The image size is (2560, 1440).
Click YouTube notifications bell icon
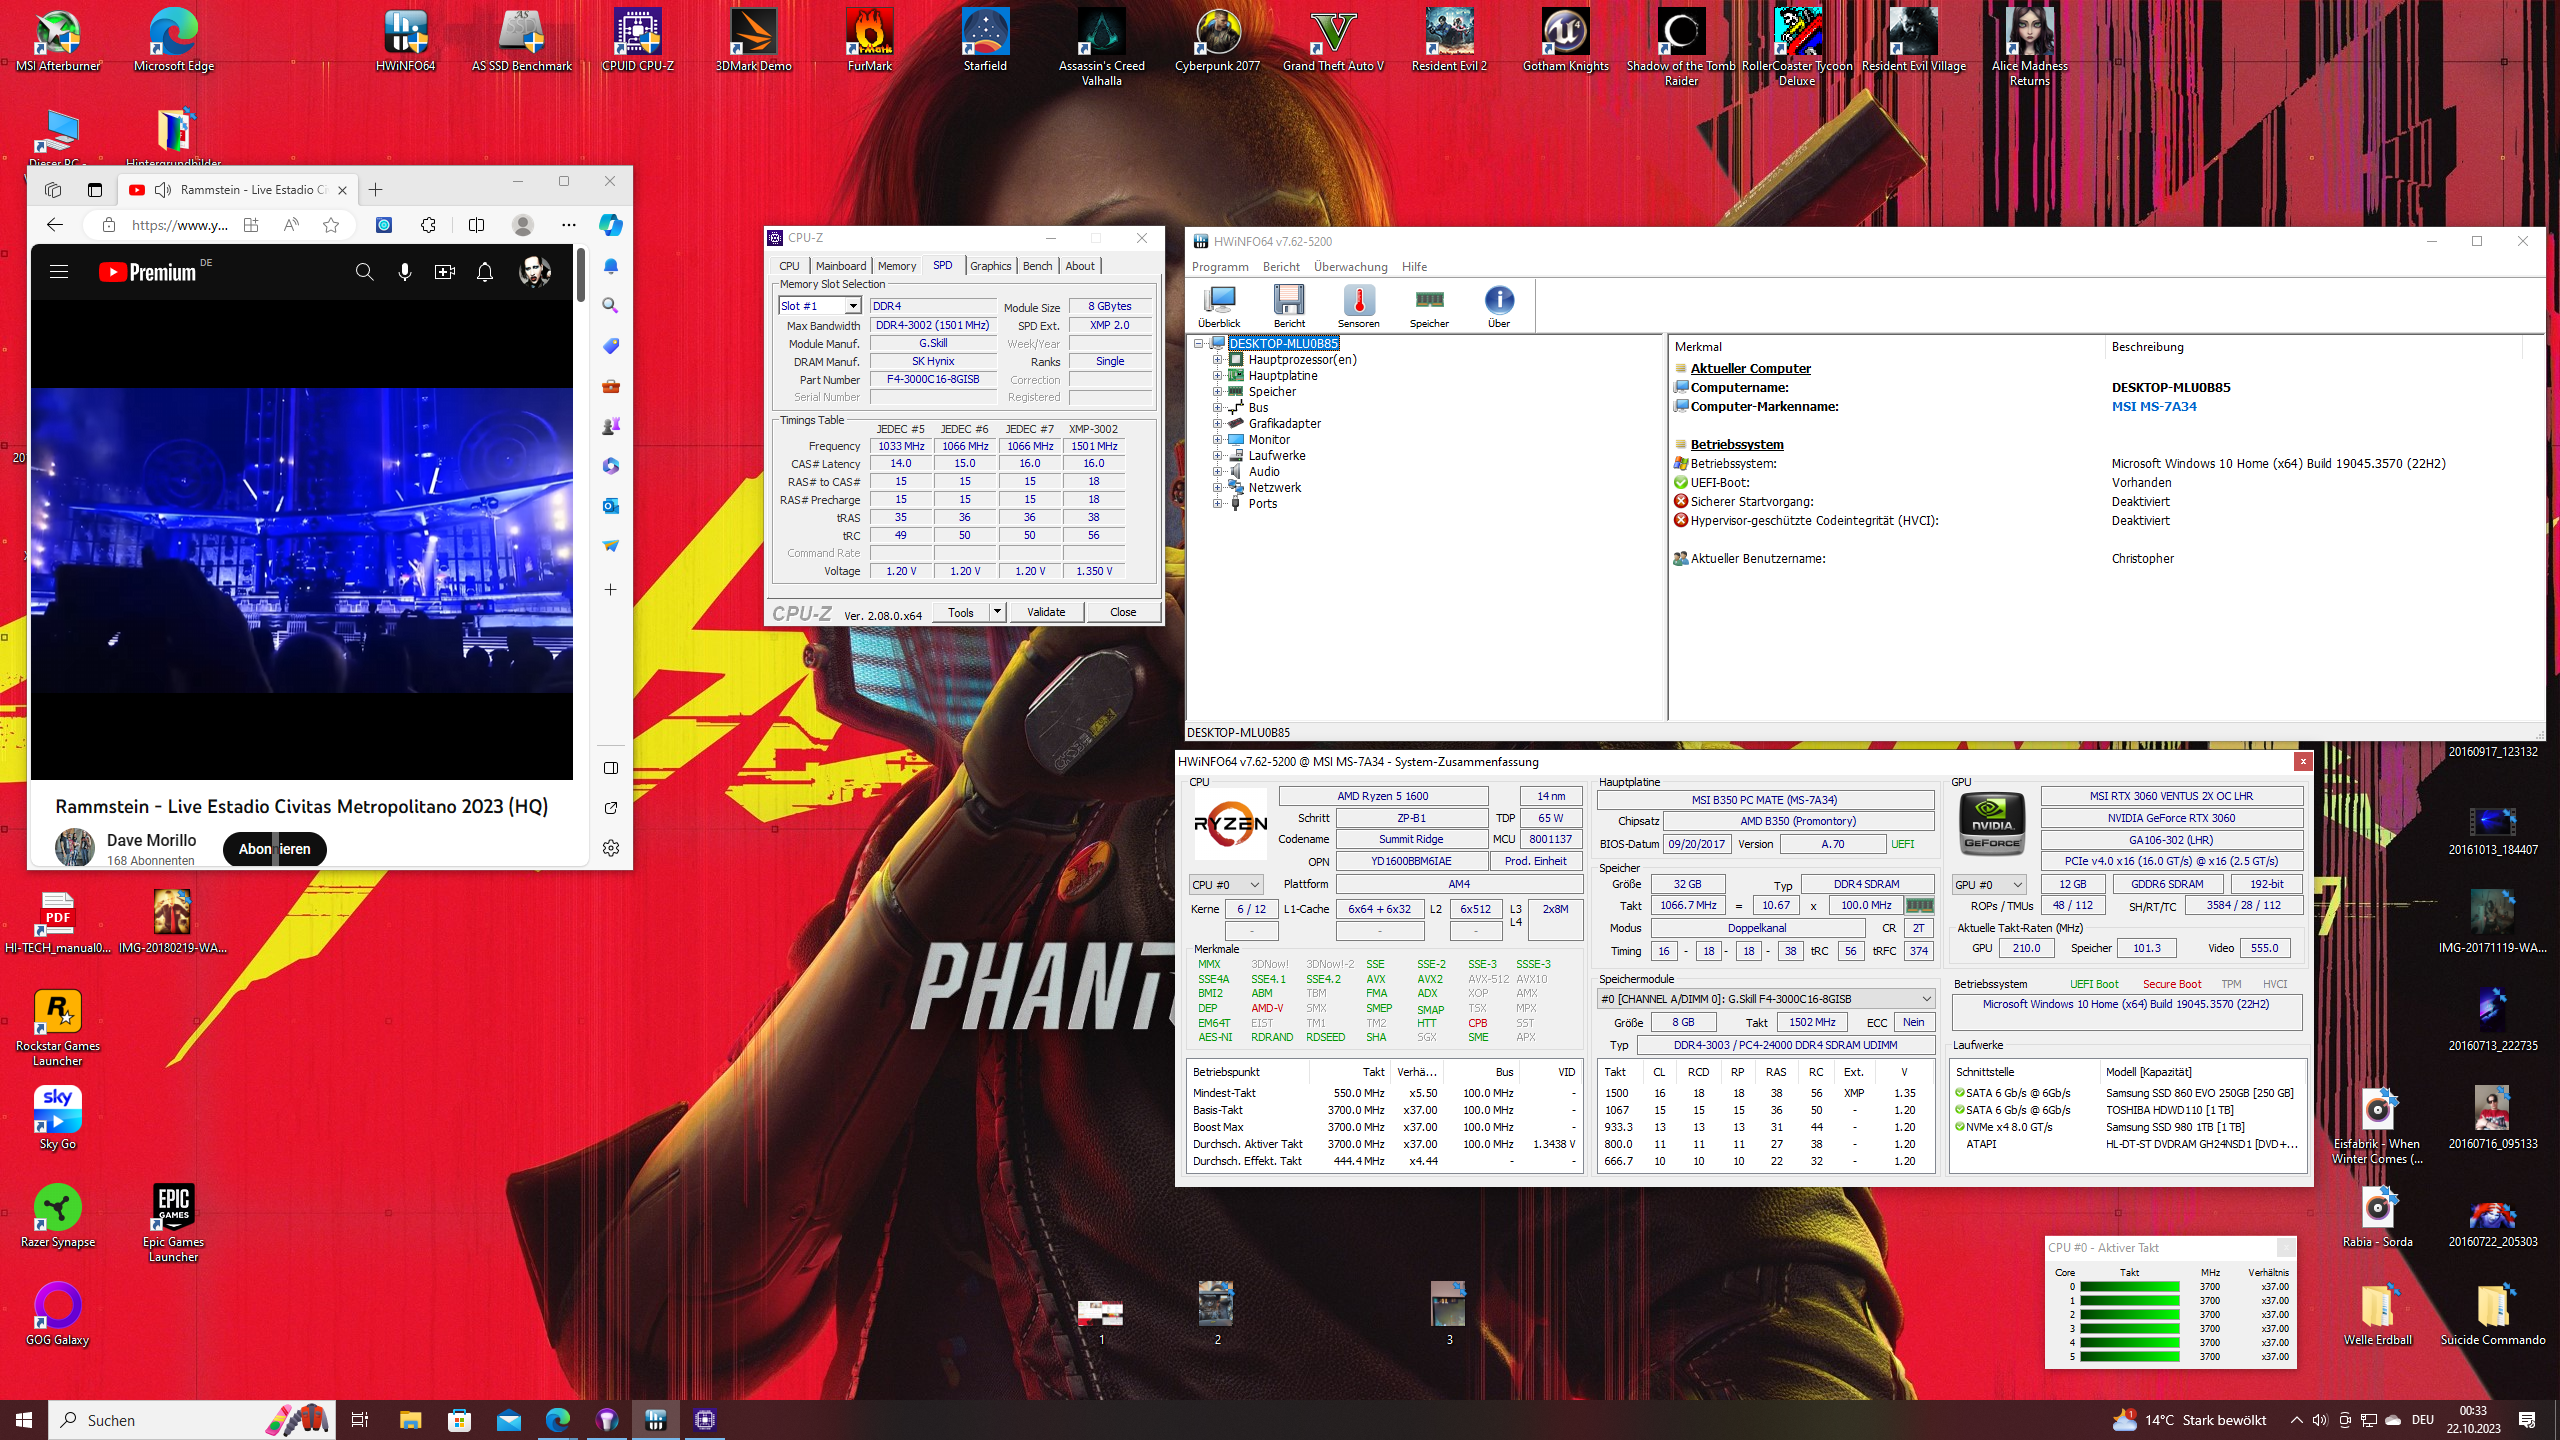tap(485, 272)
